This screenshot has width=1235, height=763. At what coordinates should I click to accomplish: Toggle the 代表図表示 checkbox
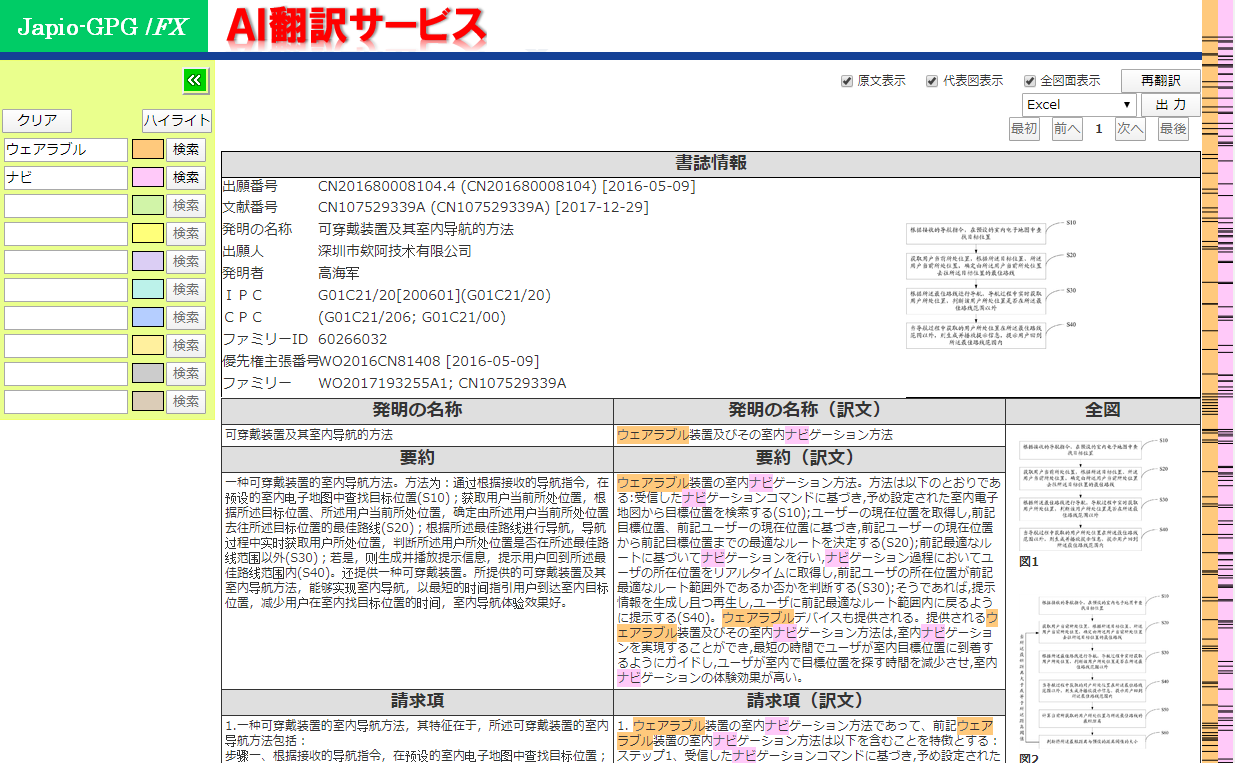point(932,81)
